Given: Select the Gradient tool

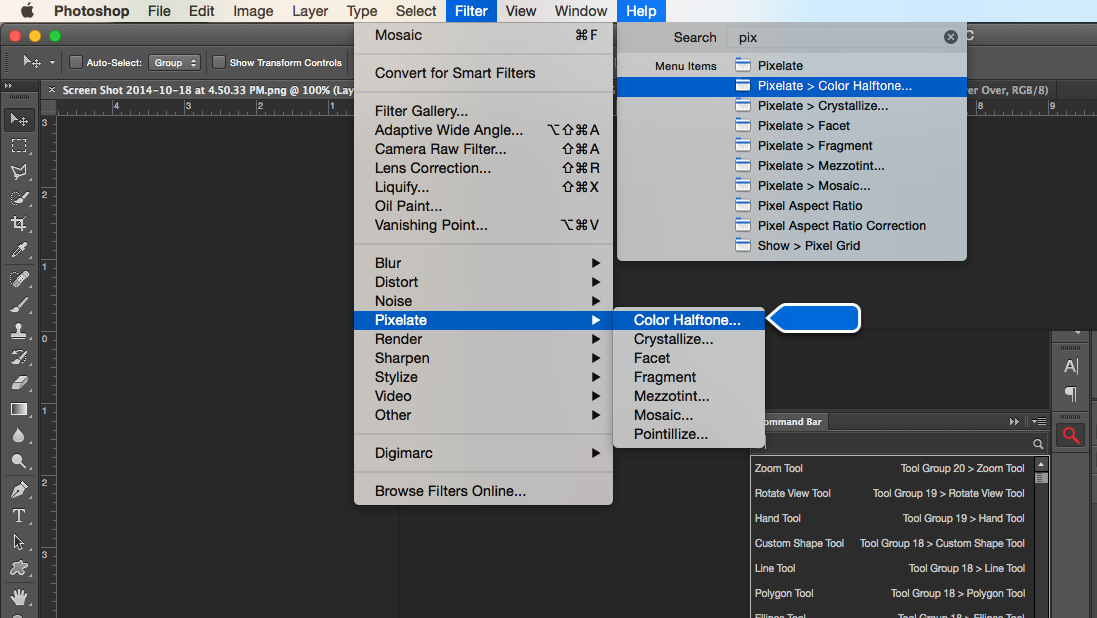Looking at the screenshot, I should (19, 409).
